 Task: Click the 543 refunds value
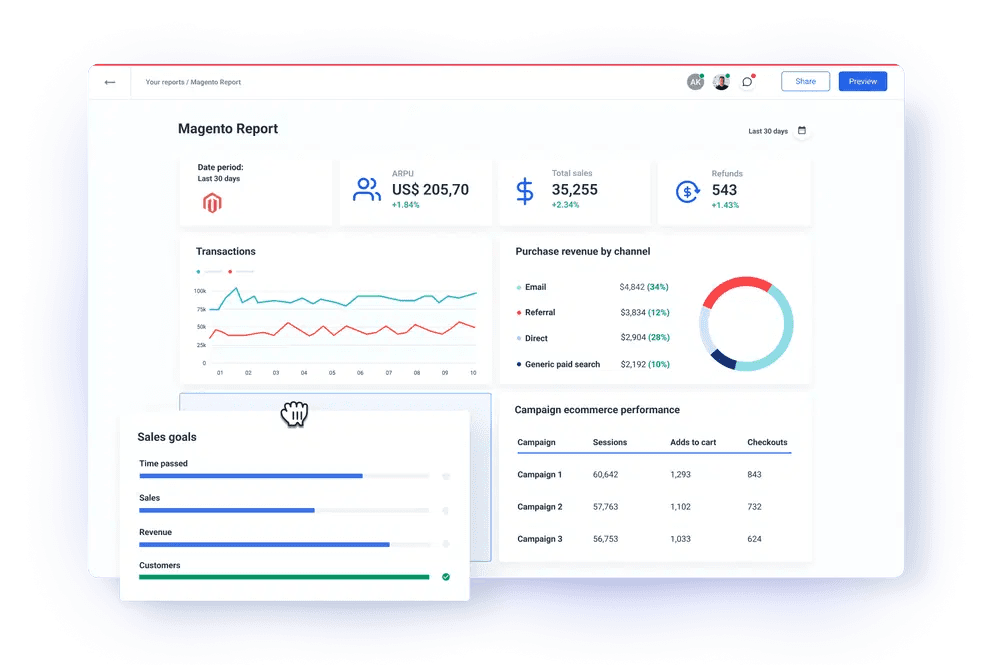pyautogui.click(x=724, y=190)
